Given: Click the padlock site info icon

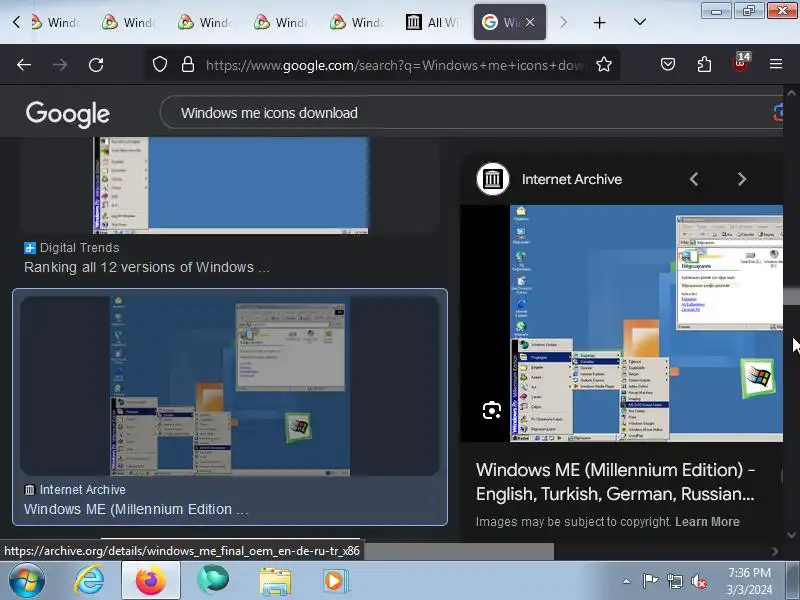Looking at the screenshot, I should tap(188, 65).
